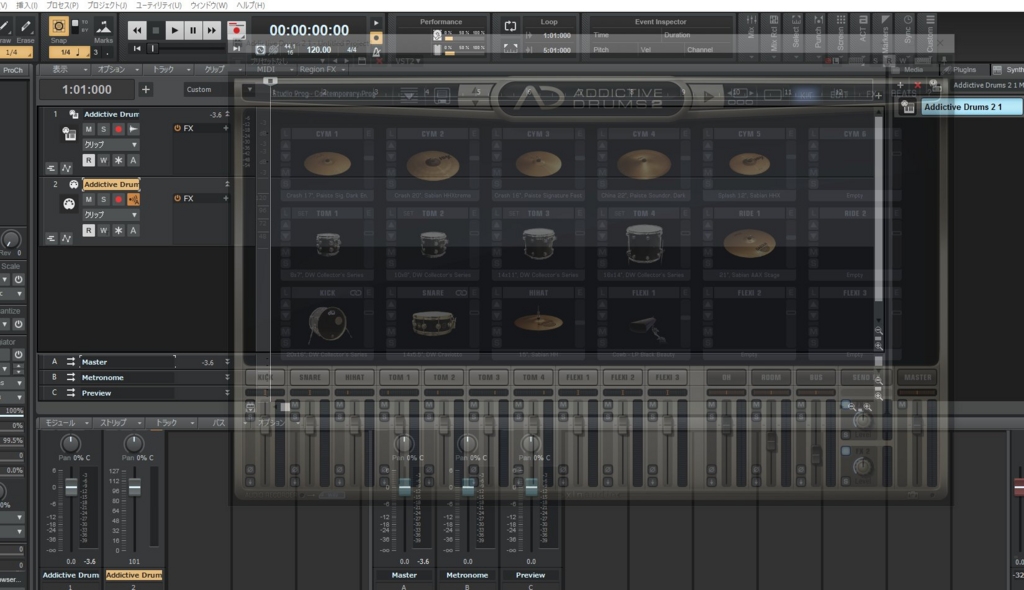Open the Marks options icon

coord(103,27)
